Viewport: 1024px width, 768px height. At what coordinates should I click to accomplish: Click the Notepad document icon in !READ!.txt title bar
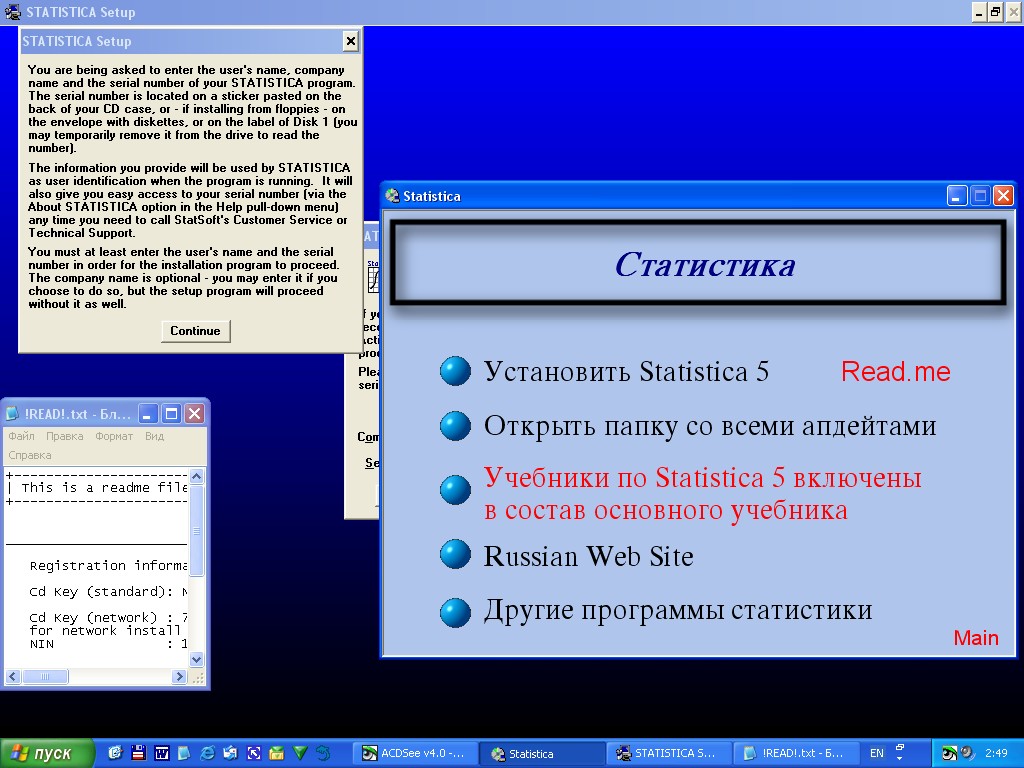(x=12, y=413)
